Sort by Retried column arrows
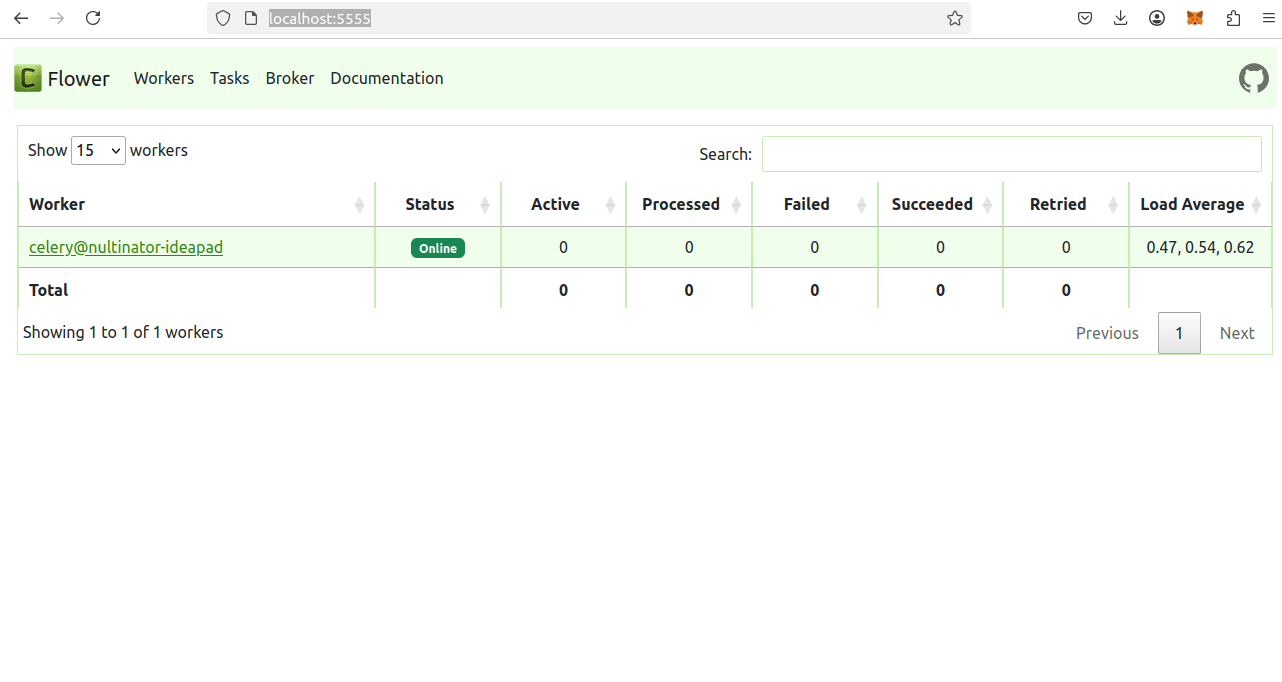Image resolution: width=1282 pixels, height=682 pixels. [1112, 205]
